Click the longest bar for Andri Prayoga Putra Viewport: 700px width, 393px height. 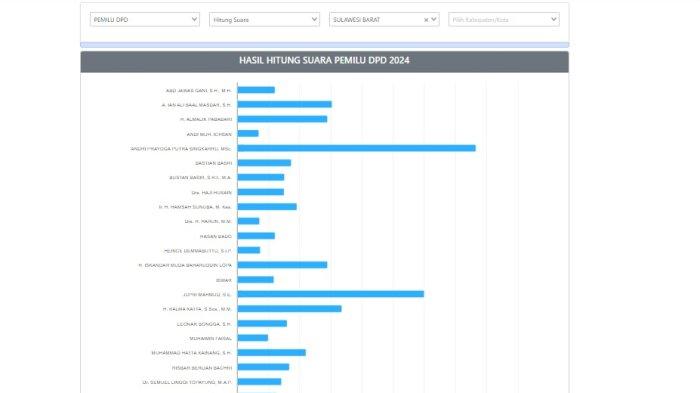(x=357, y=148)
